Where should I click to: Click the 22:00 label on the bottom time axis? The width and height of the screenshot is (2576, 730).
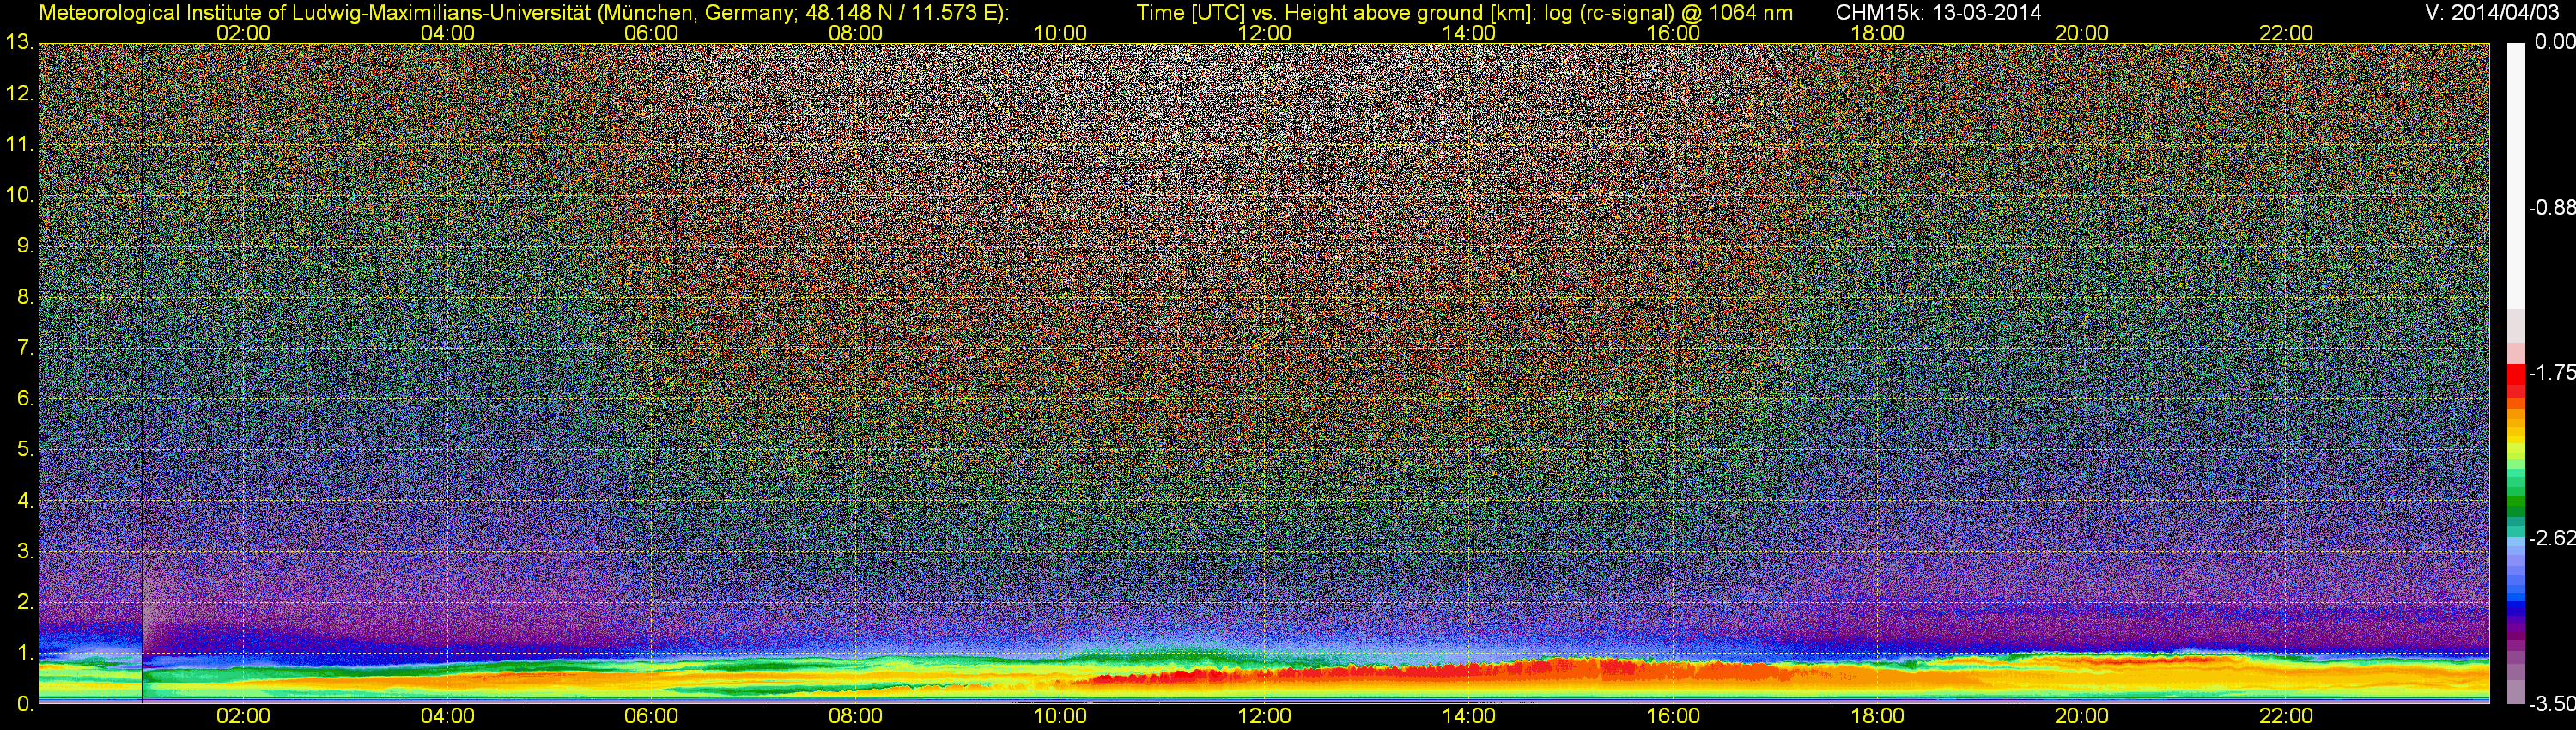[x=2286, y=716]
